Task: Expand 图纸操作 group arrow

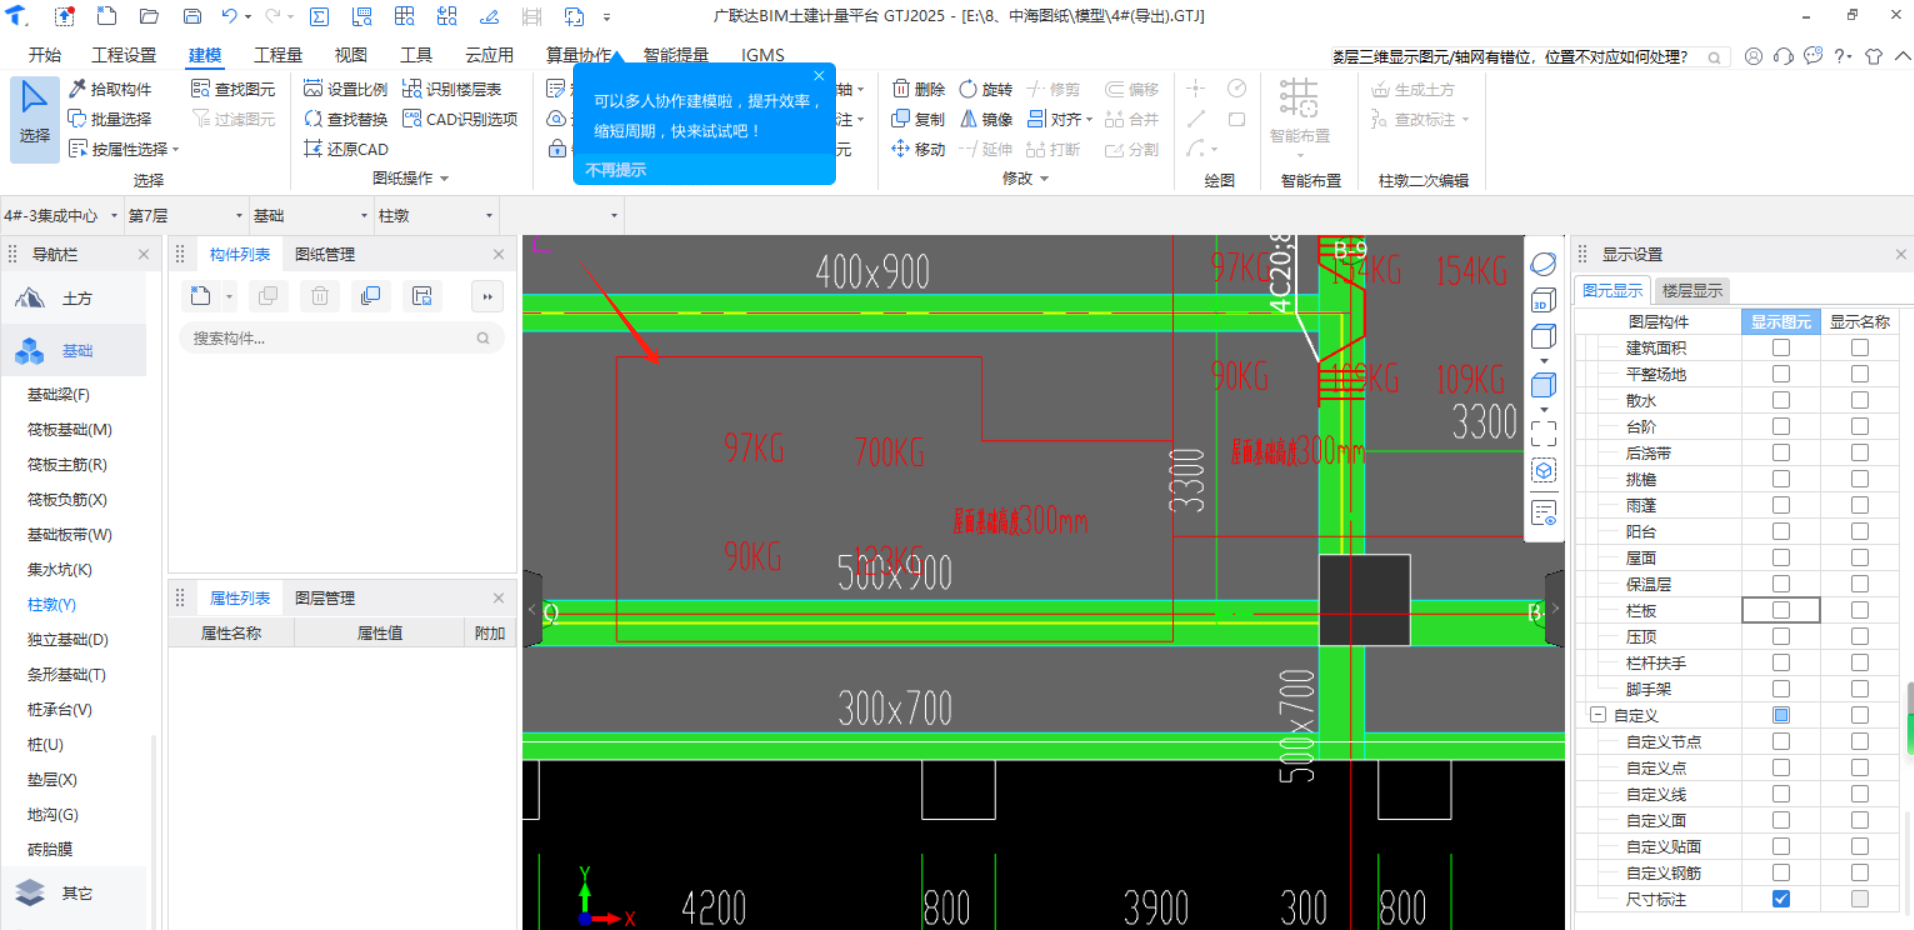Action: (444, 179)
